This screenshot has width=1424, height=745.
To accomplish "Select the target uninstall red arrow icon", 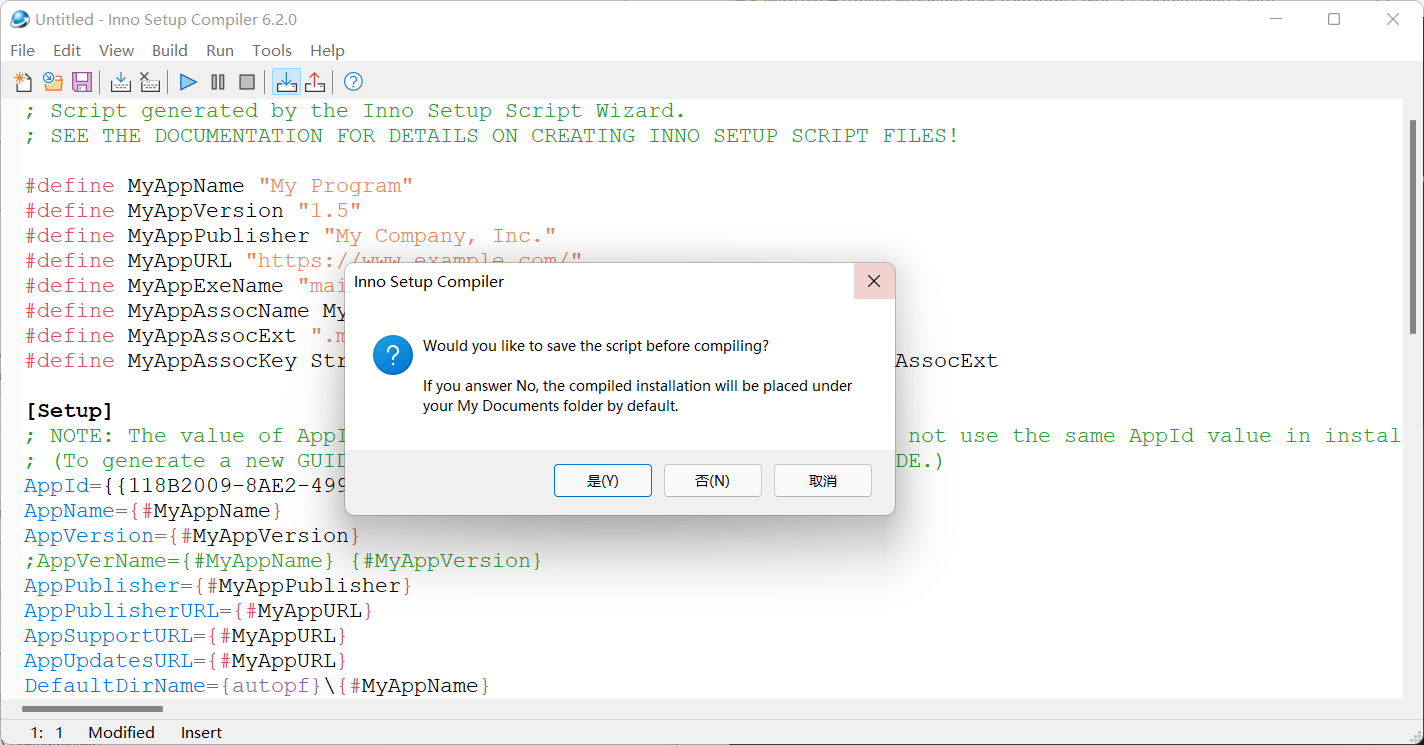I will point(315,82).
